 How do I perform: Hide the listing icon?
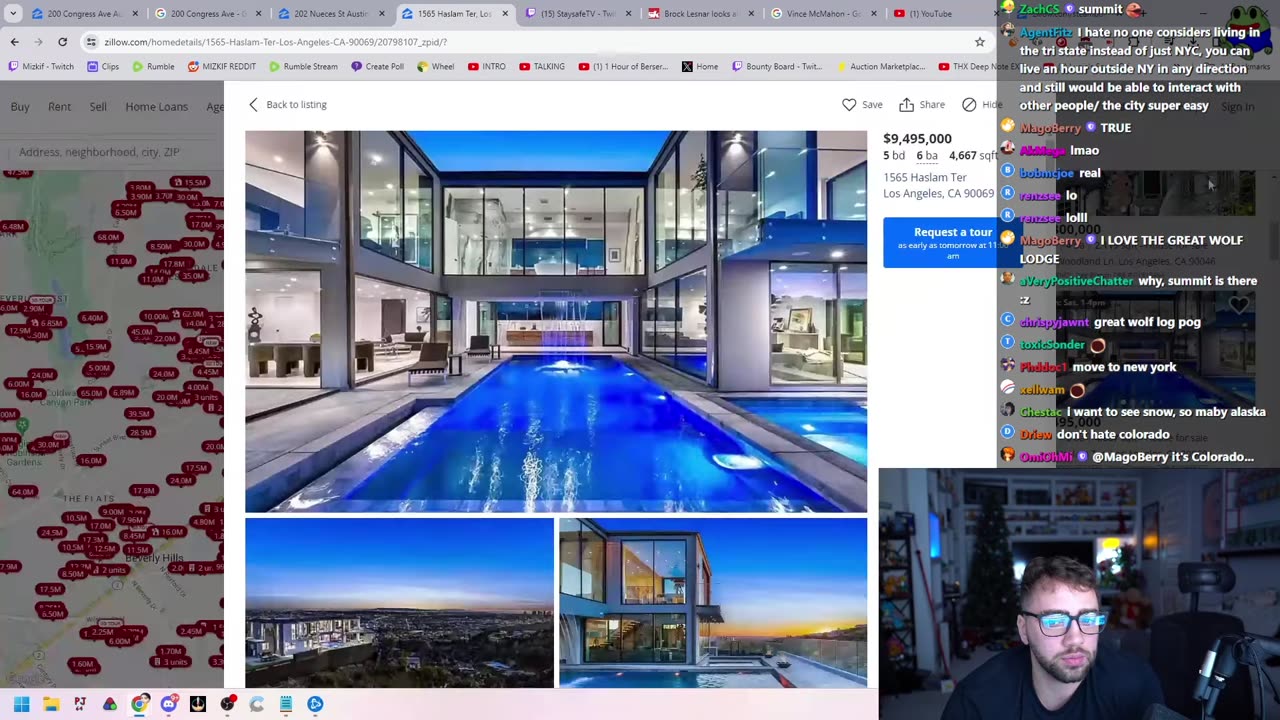[981, 104]
